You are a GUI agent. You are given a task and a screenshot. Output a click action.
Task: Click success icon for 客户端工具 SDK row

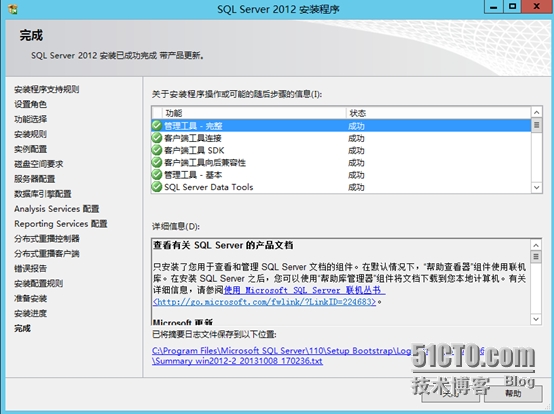157,150
